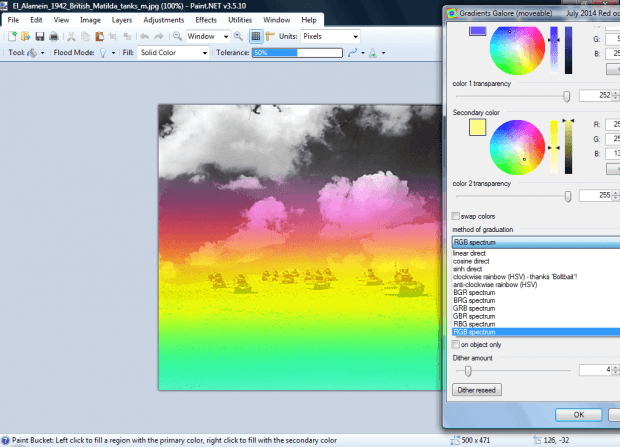Click the Cut scissors icon

[x=71, y=36]
